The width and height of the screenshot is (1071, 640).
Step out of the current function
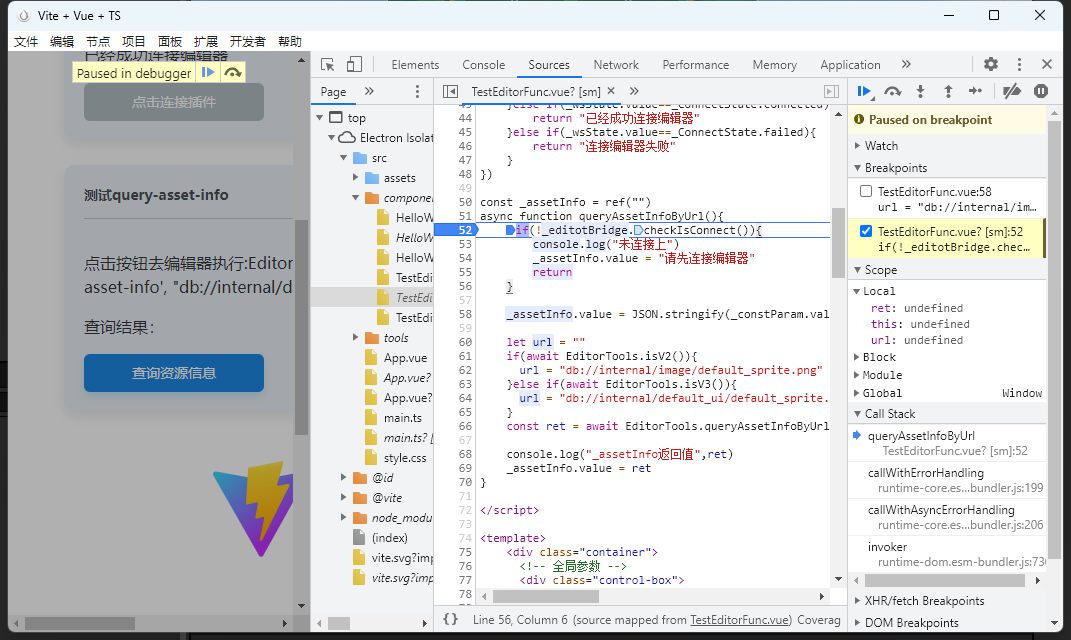pos(948,91)
